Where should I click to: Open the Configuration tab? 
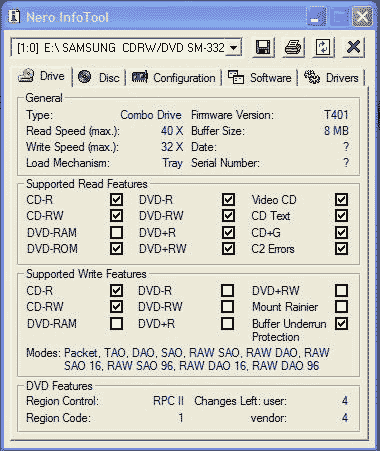point(174,78)
